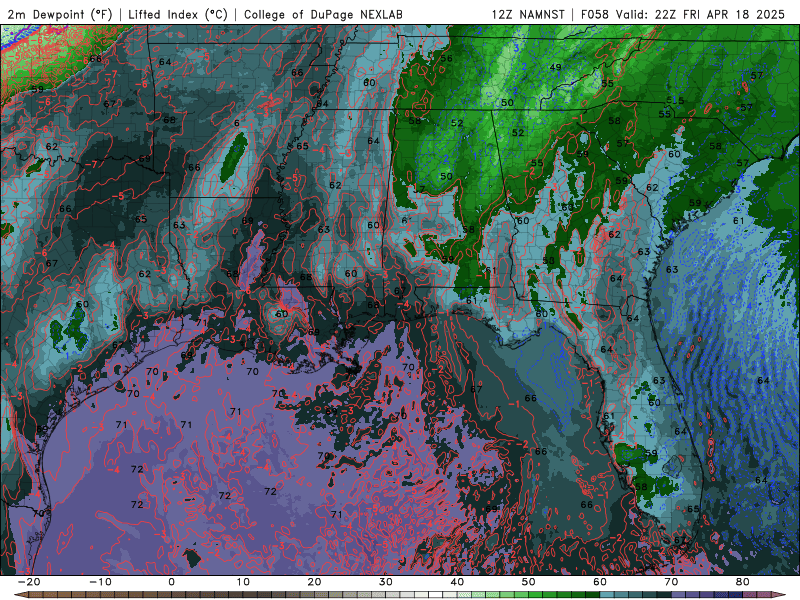800x600 pixels.
Task: Click the "12Z NAMNST" model run label
Action: click(x=528, y=14)
